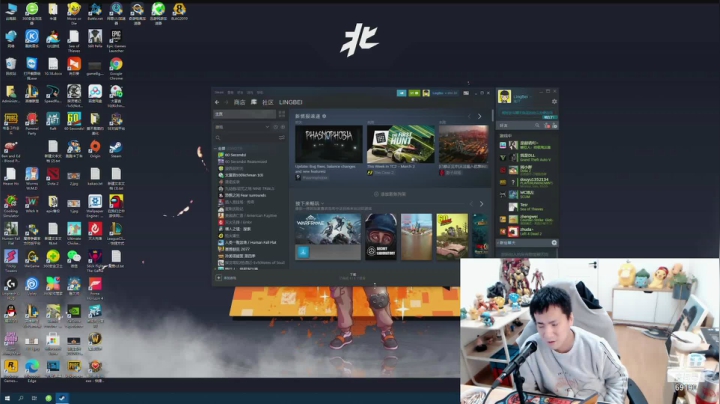Select the friend playing Left 4 Dead 2
This screenshot has width=720, height=404.
click(x=527, y=232)
